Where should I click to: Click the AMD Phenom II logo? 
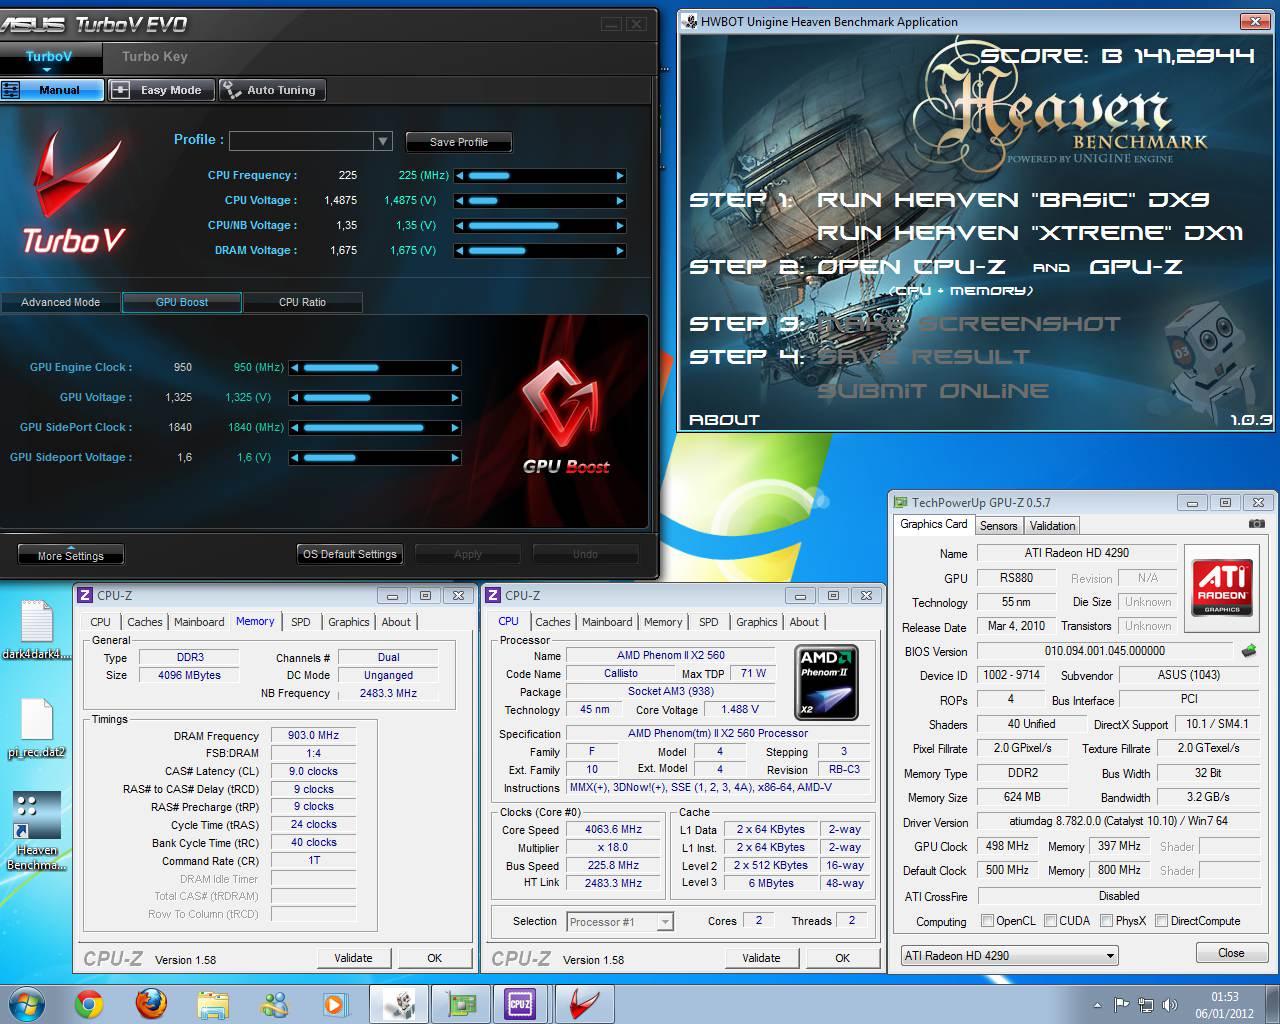[x=826, y=683]
